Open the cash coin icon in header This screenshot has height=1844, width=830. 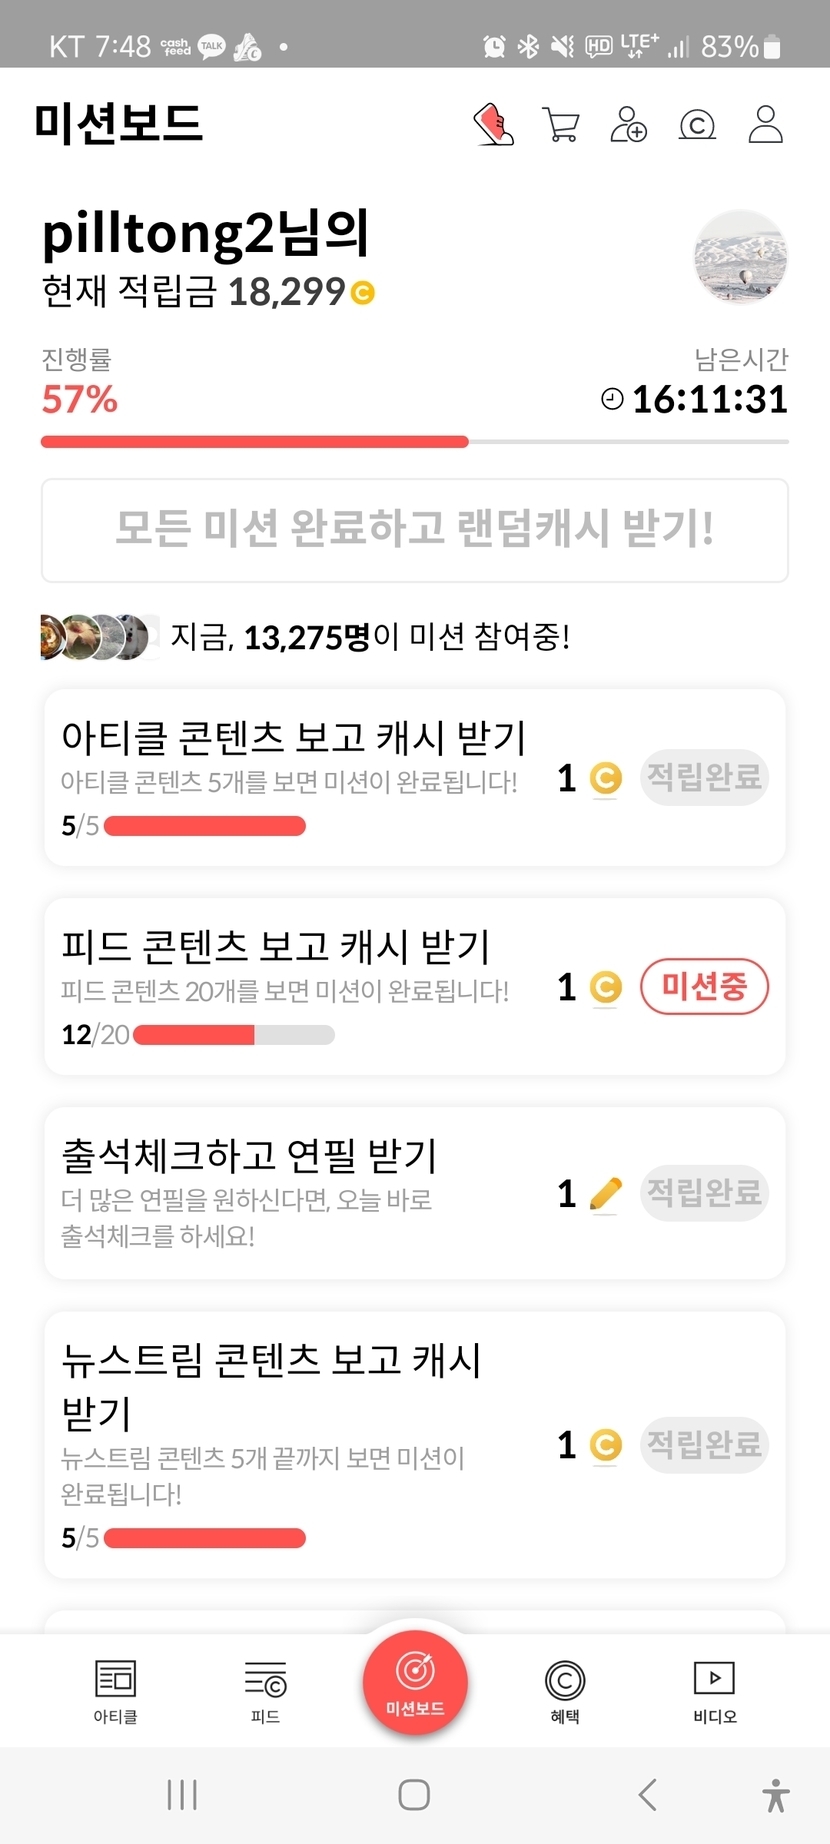click(697, 125)
